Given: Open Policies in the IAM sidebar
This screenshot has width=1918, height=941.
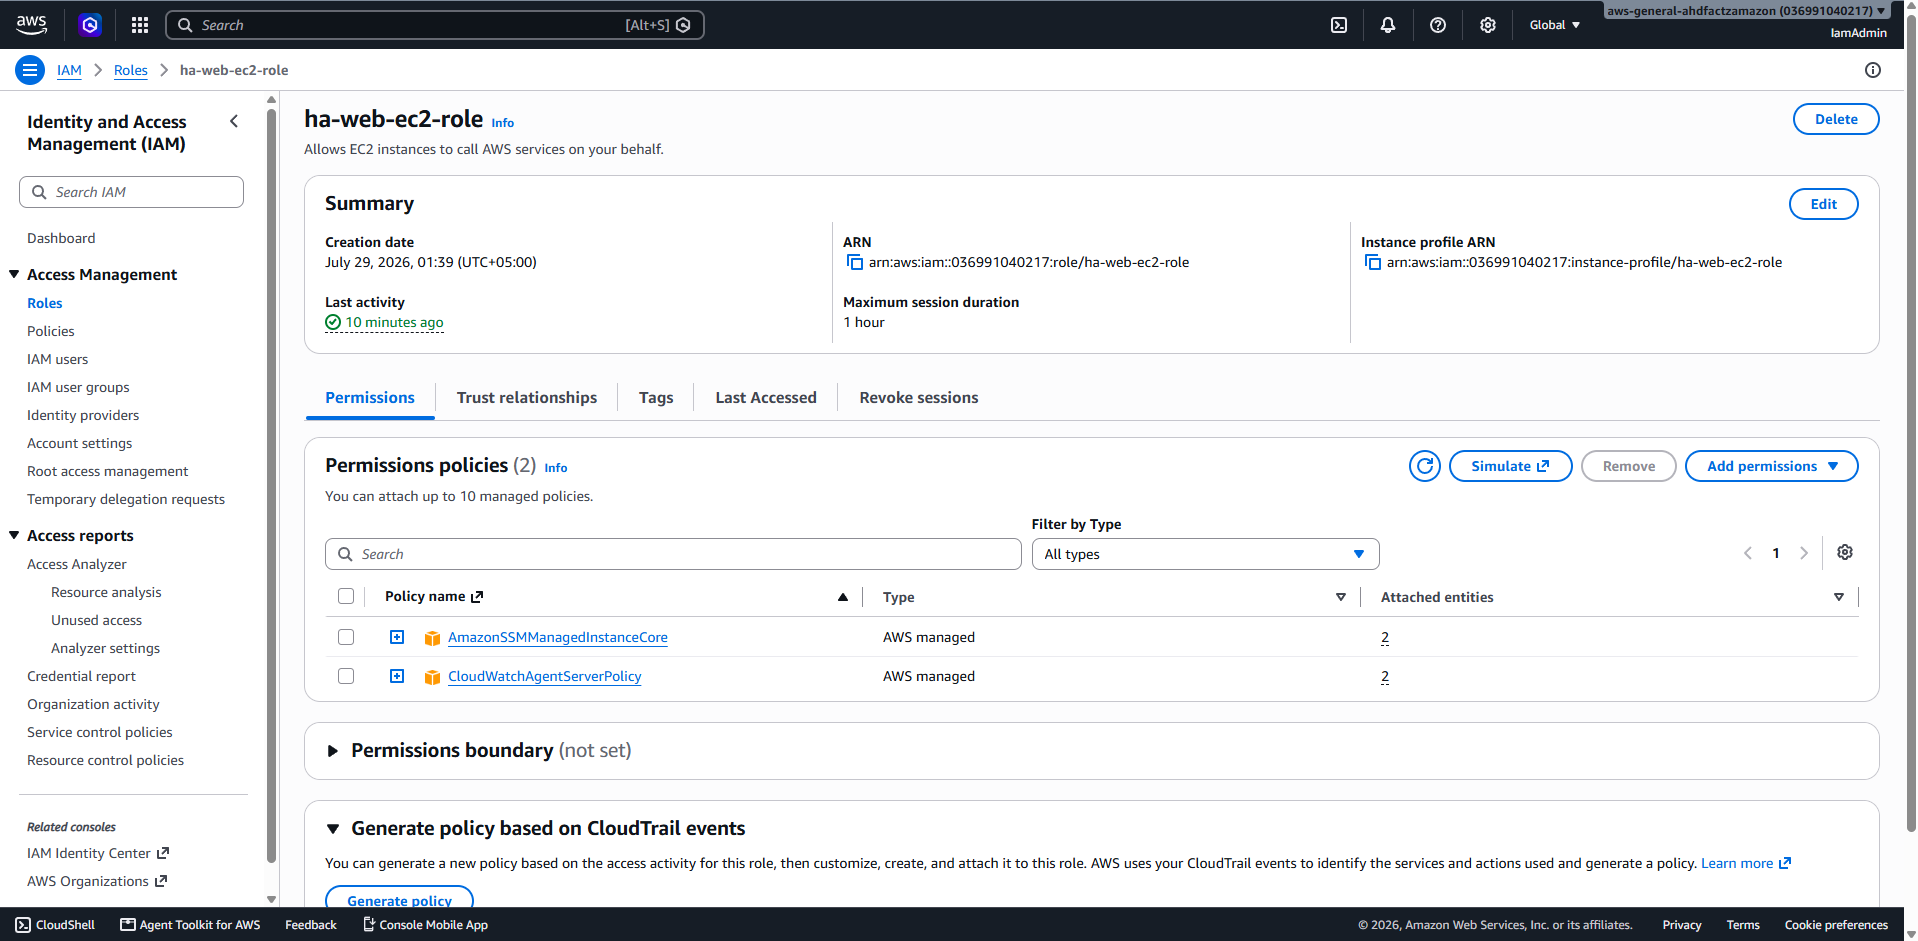Looking at the screenshot, I should pyautogui.click(x=51, y=331).
